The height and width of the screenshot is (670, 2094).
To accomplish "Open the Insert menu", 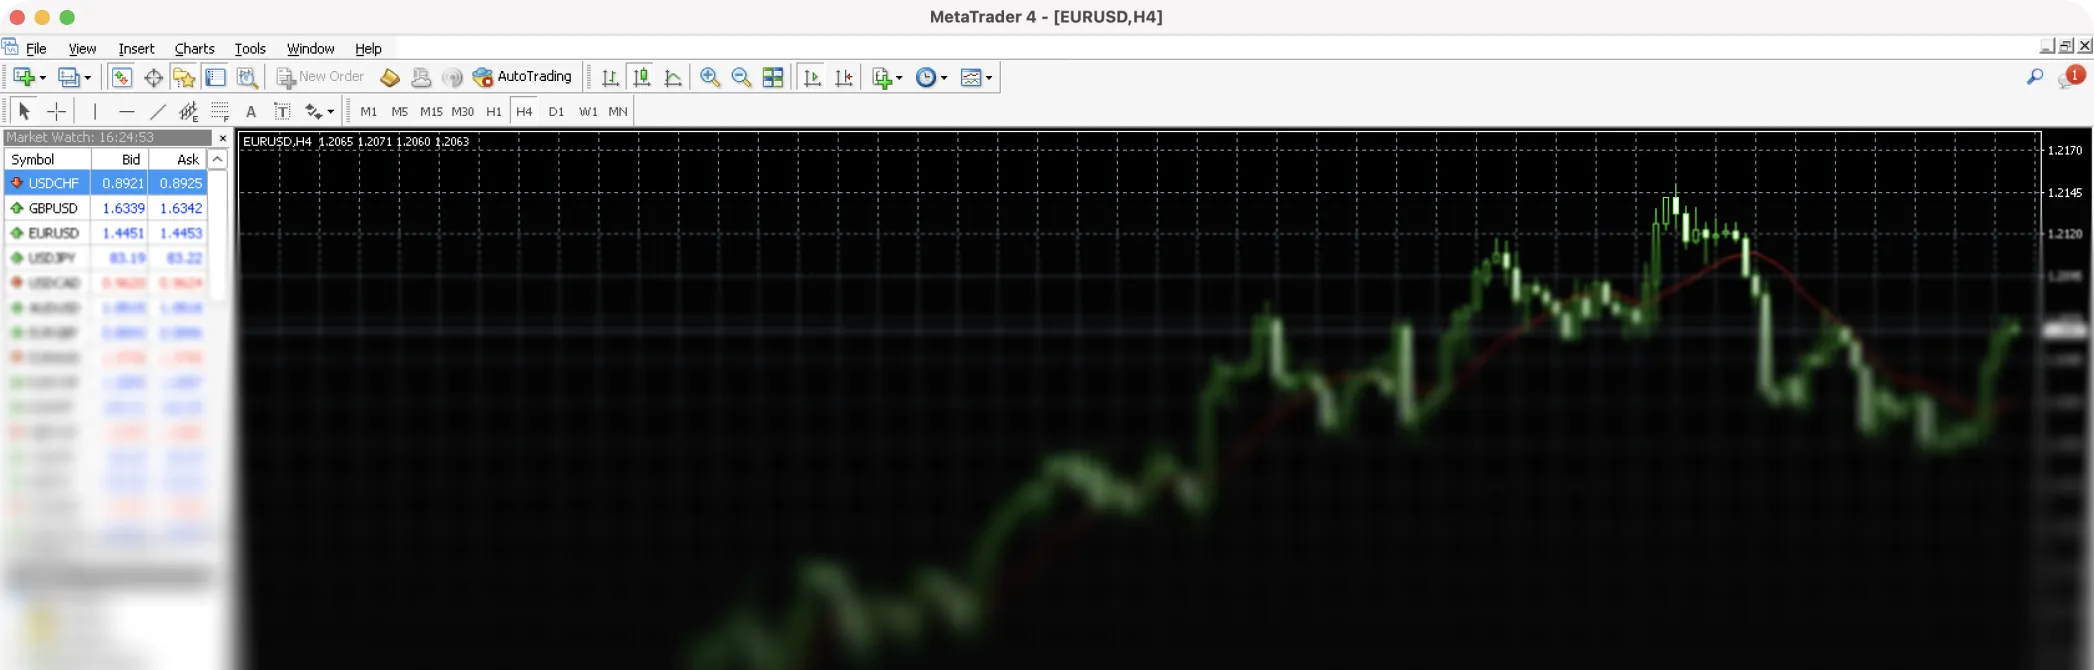I will point(136,48).
